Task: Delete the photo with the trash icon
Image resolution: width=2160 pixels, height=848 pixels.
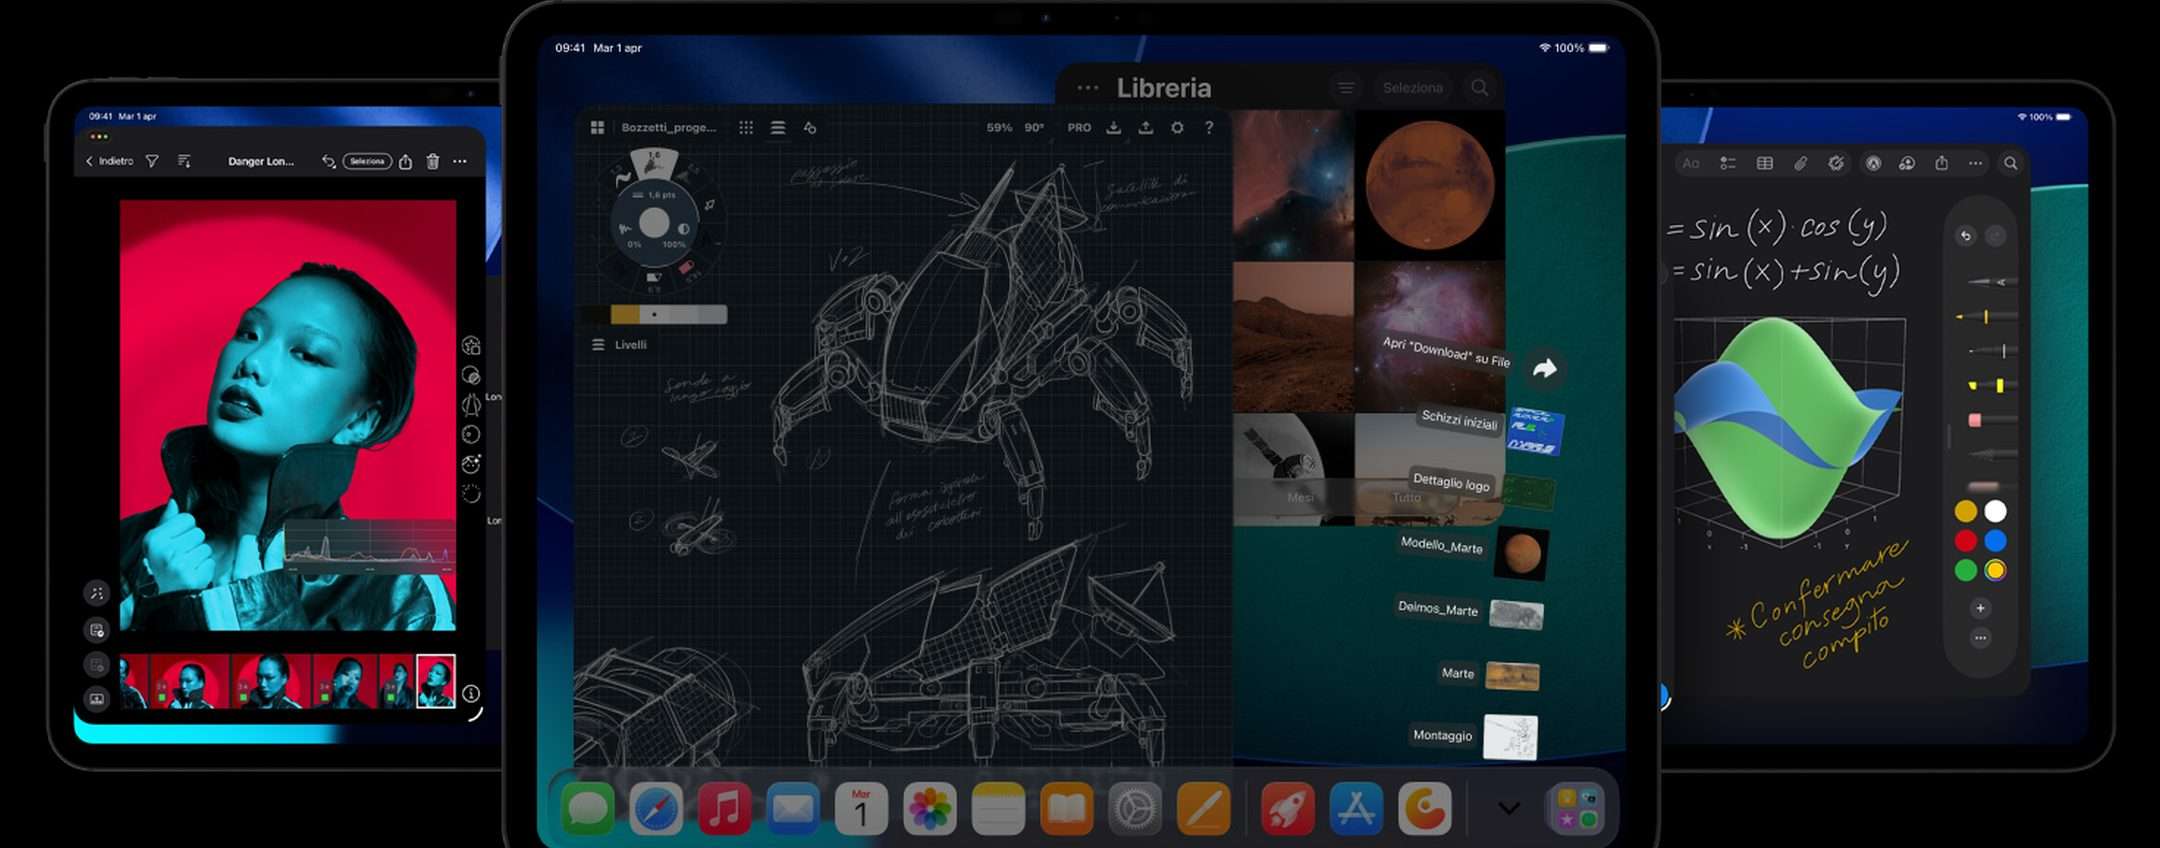Action: [433, 161]
